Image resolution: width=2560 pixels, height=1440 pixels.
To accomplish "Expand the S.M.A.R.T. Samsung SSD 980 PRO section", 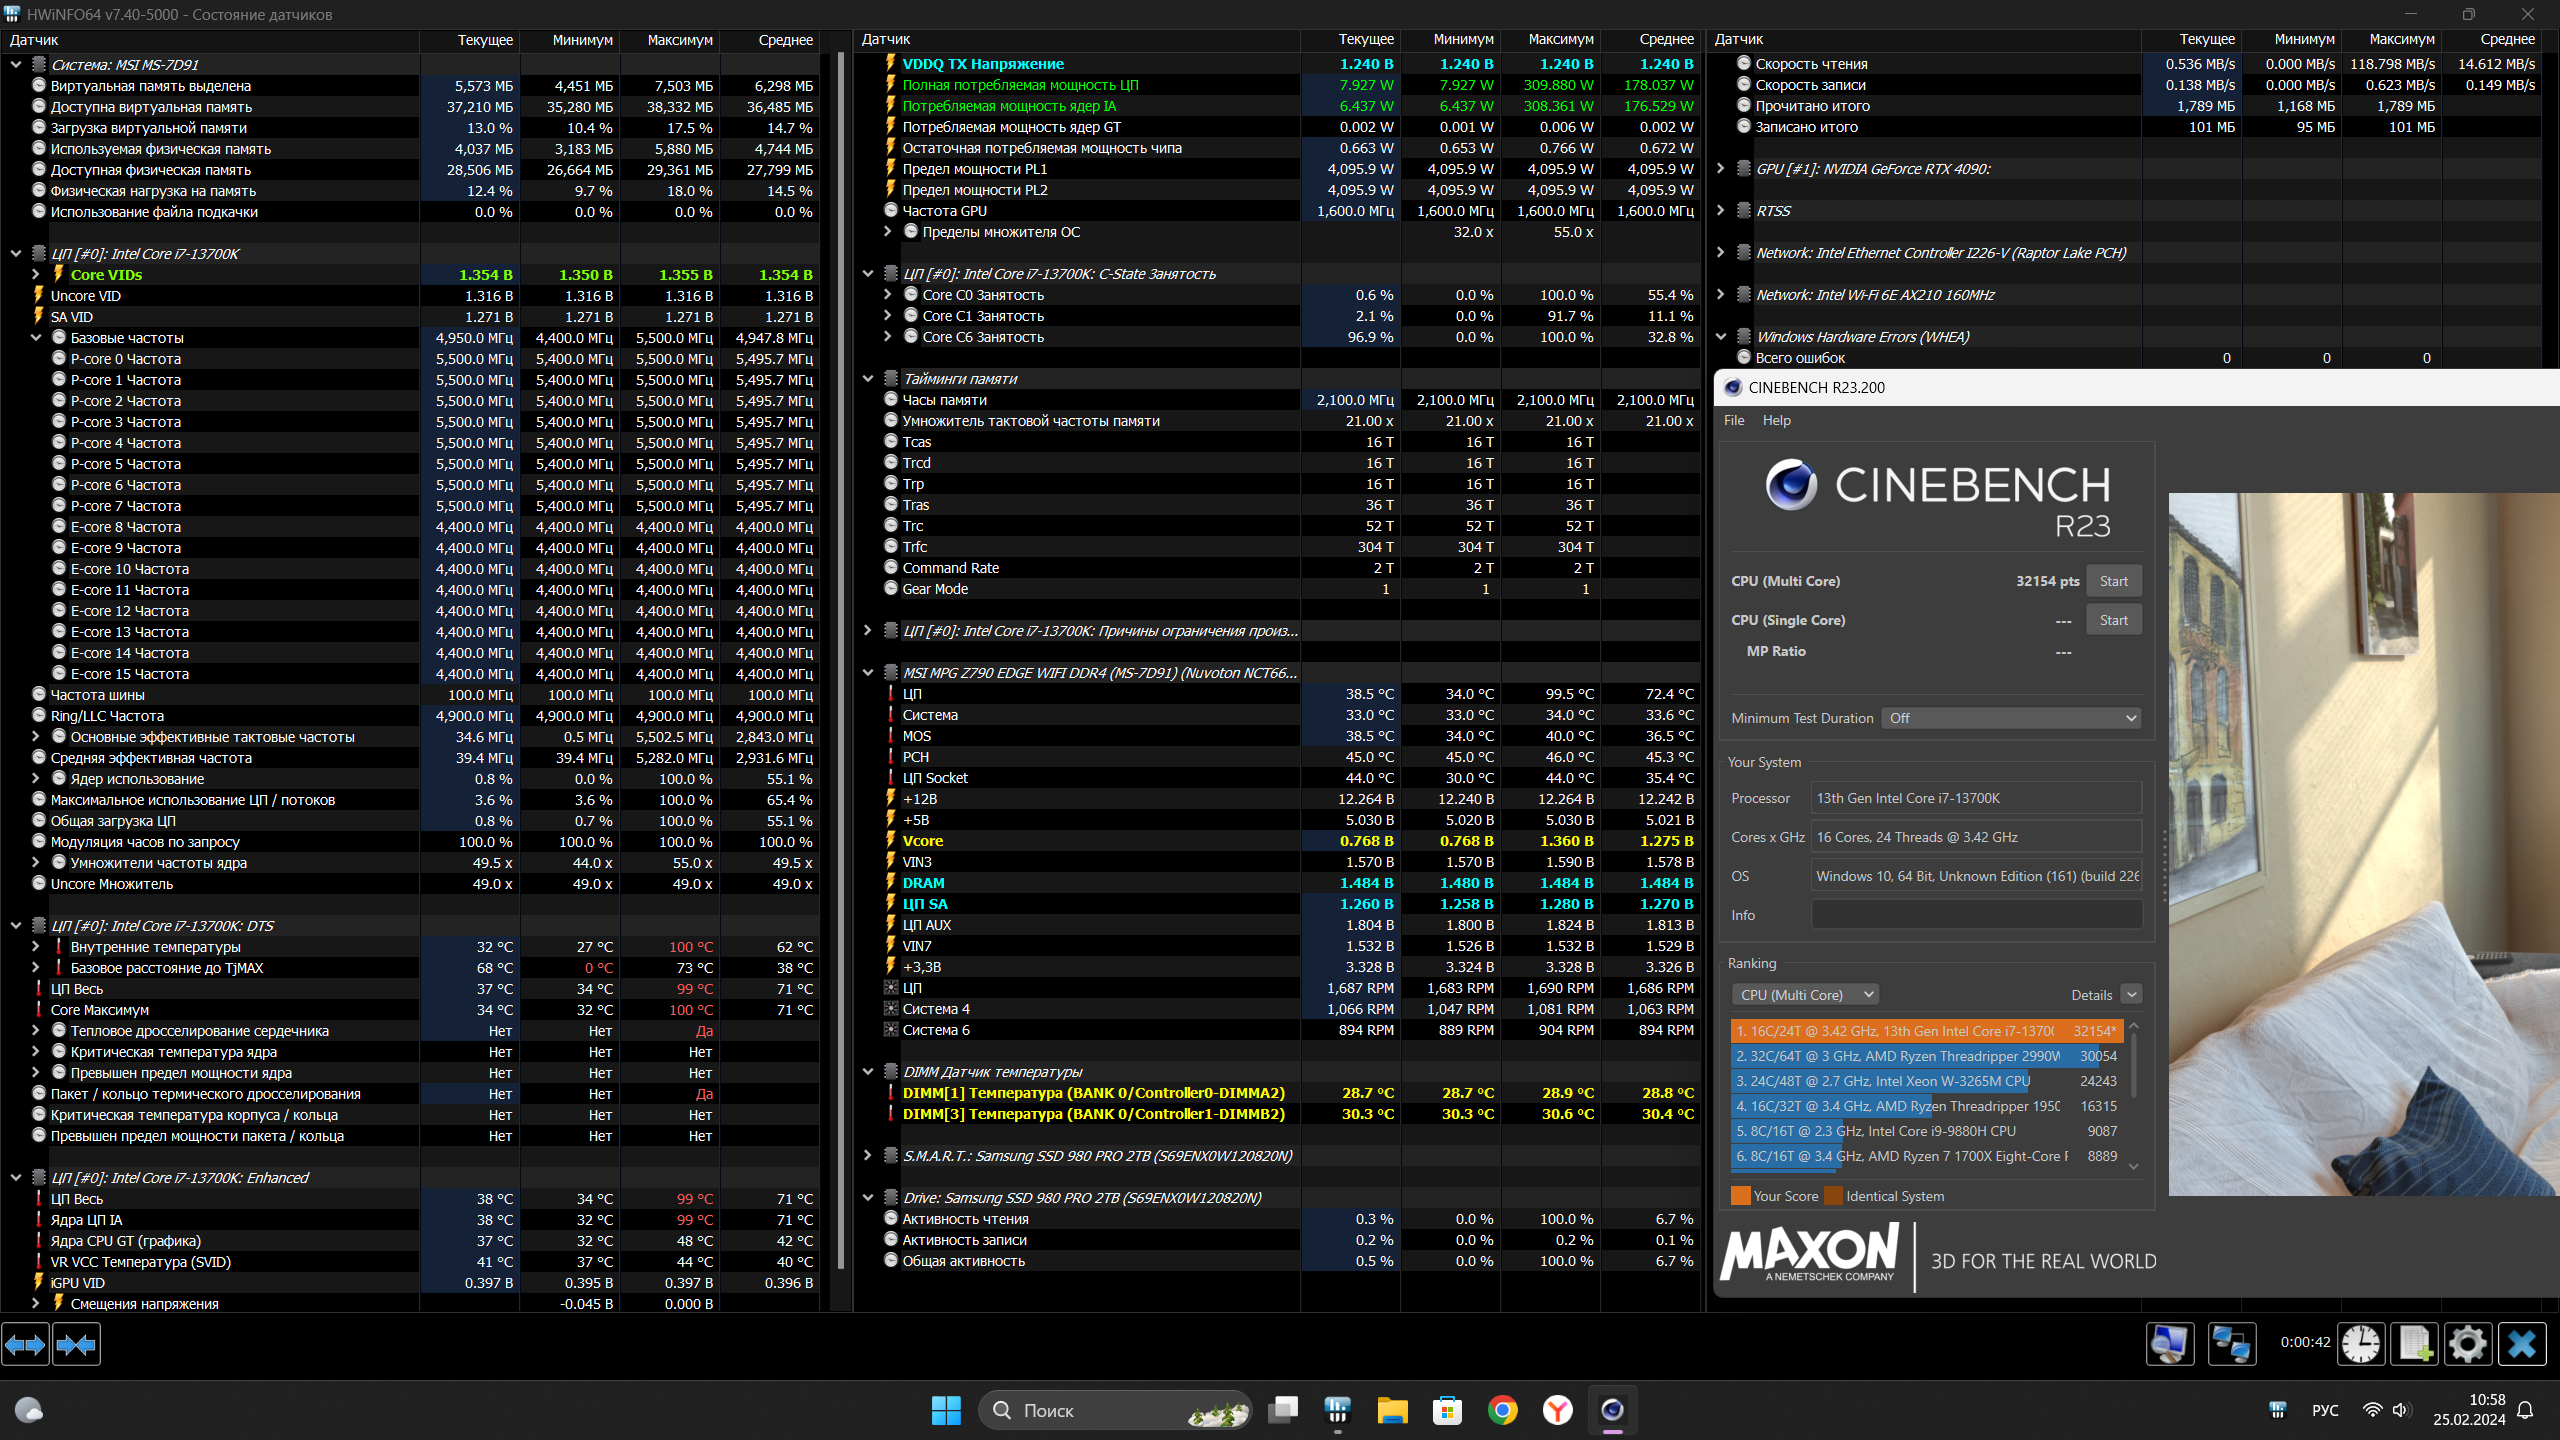I will click(x=868, y=1156).
